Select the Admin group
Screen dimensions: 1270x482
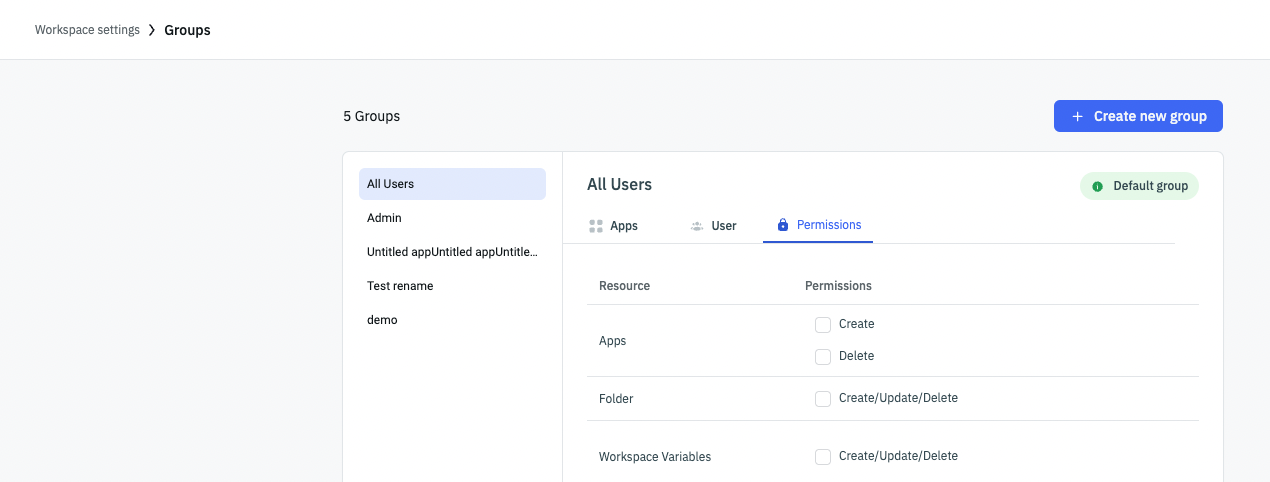coord(385,218)
